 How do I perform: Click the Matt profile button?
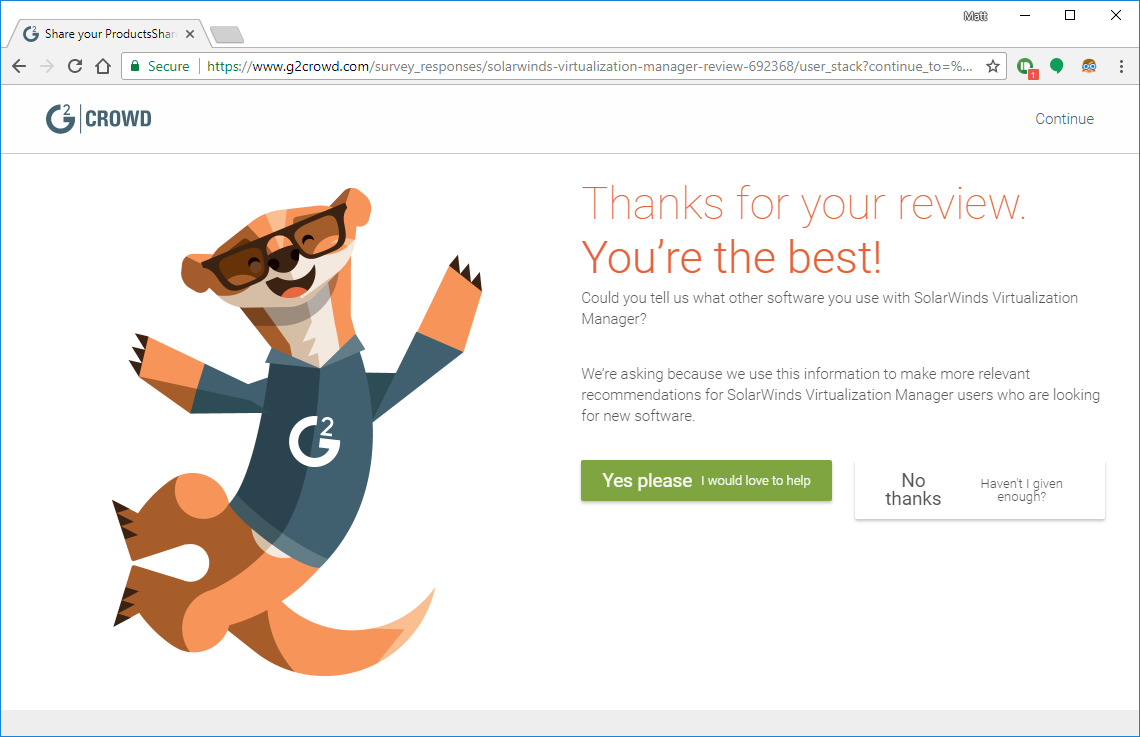pos(975,16)
